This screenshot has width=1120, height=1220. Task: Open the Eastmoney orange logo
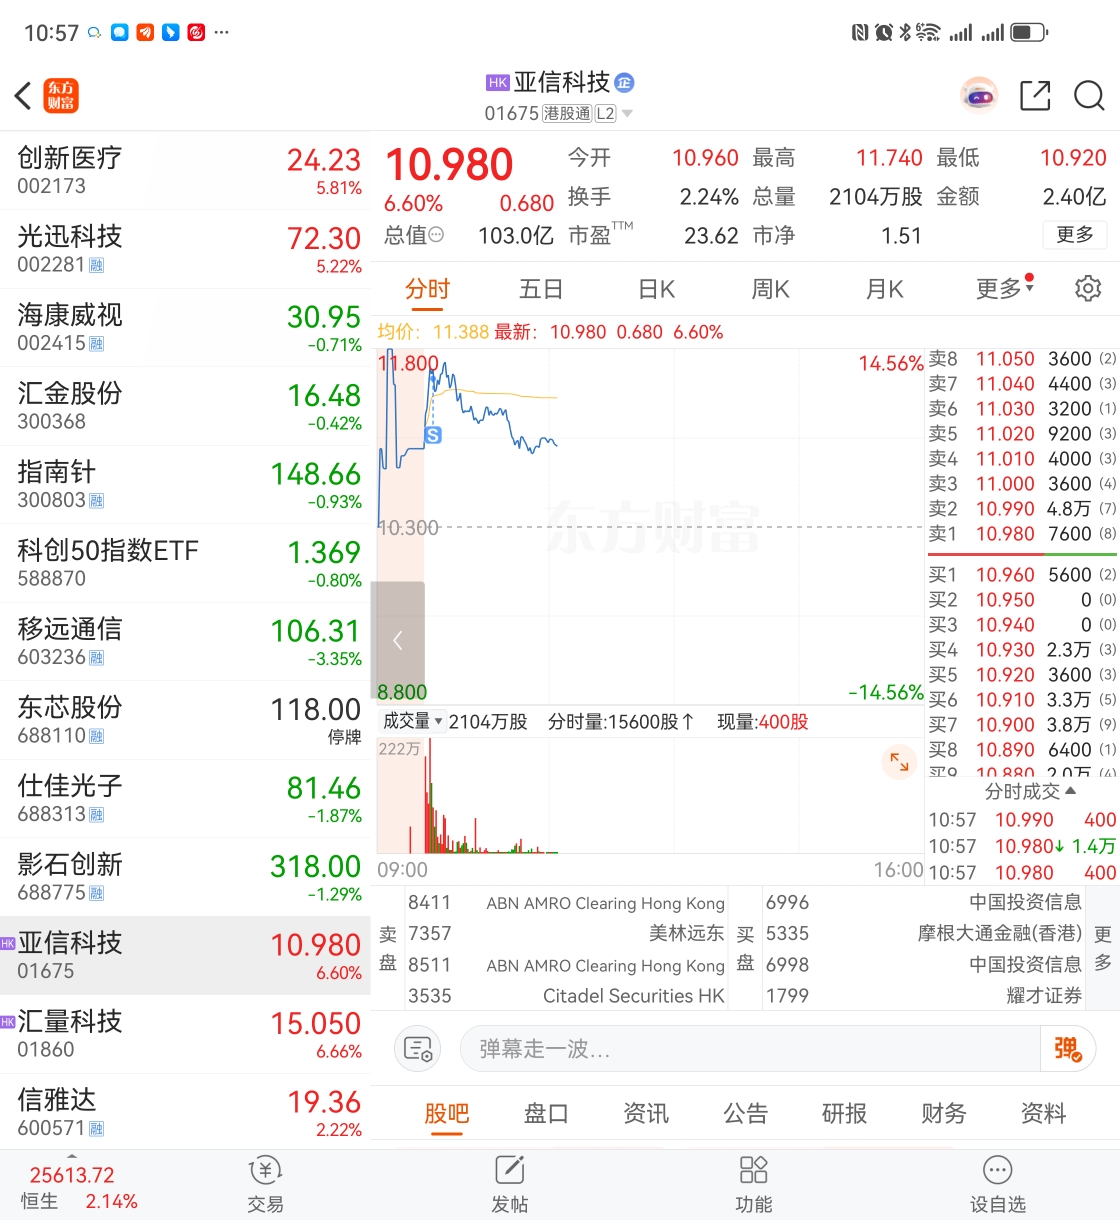click(61, 96)
